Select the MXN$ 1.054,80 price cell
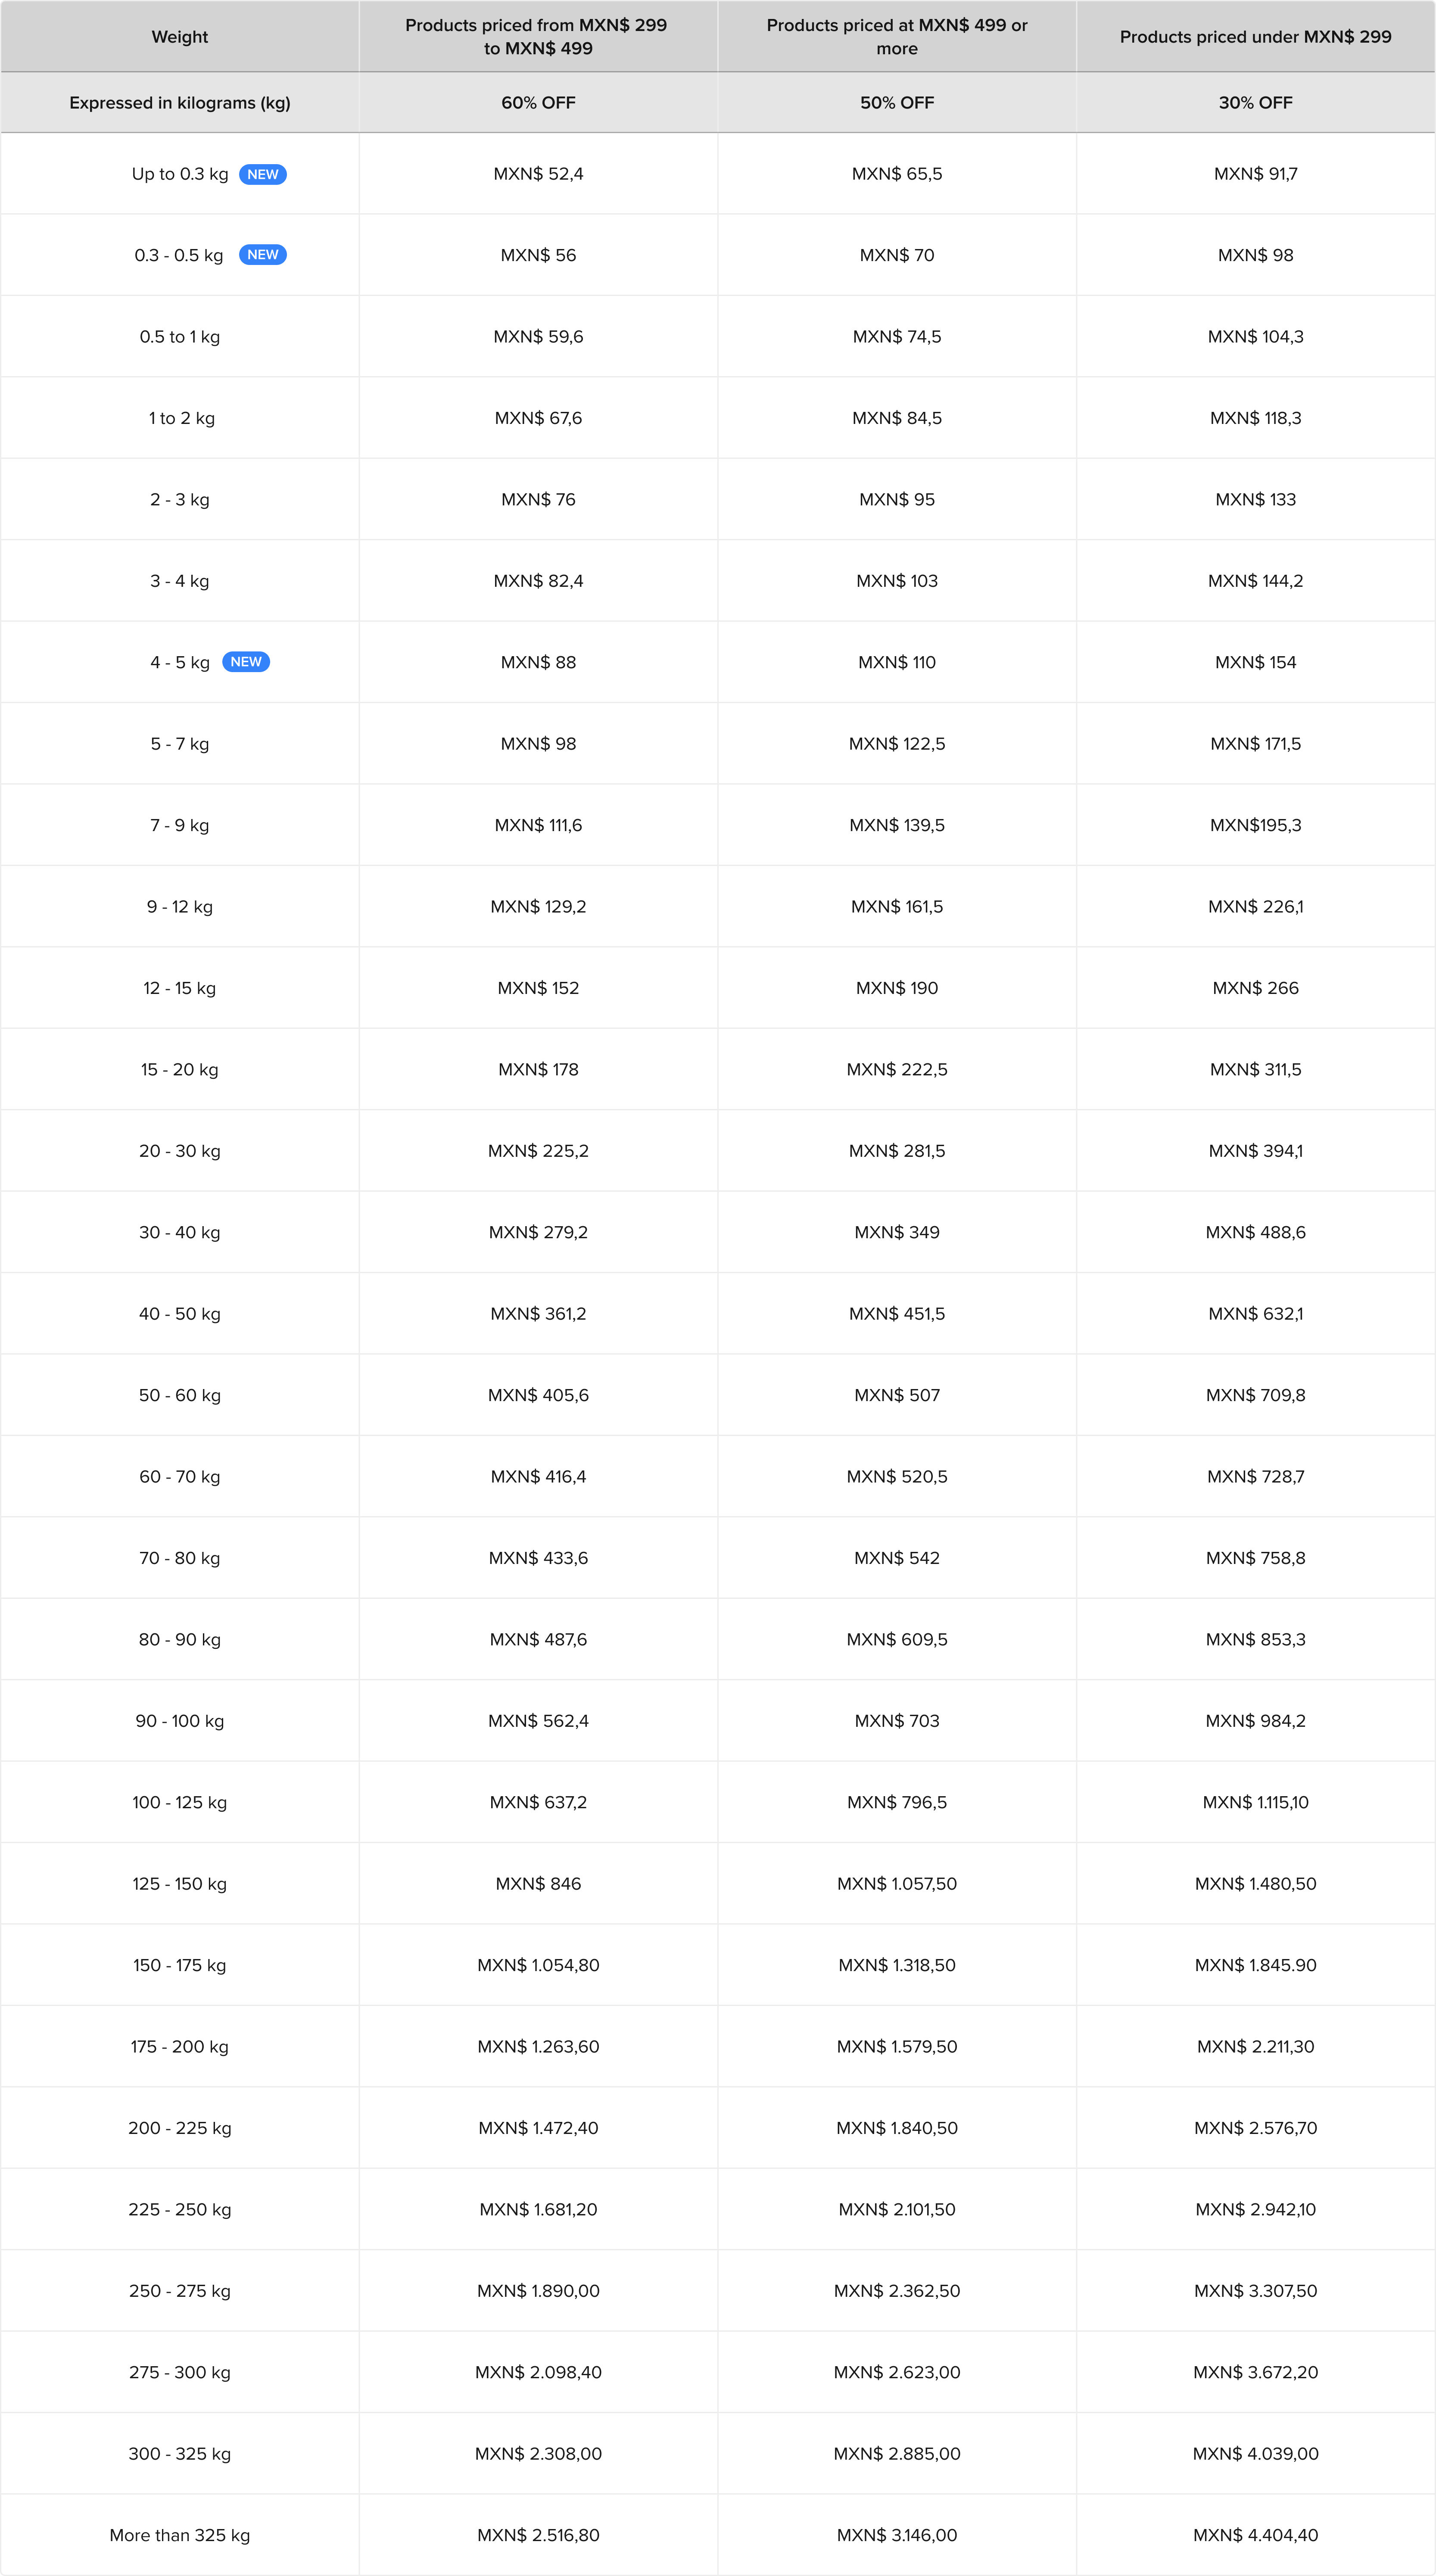The height and width of the screenshot is (2576, 1436). click(538, 1966)
